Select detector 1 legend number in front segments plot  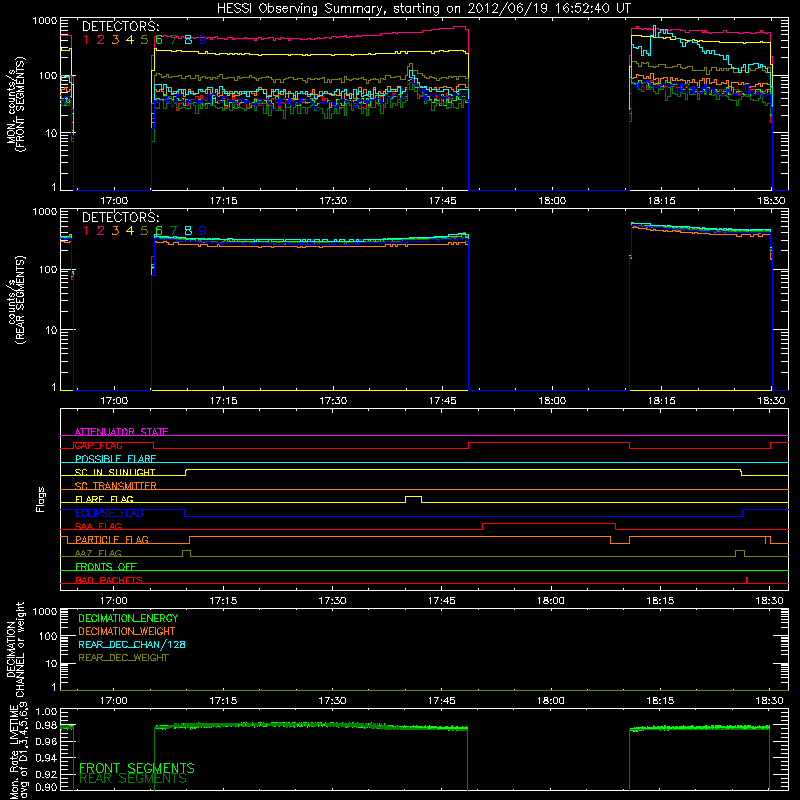[x=86, y=40]
